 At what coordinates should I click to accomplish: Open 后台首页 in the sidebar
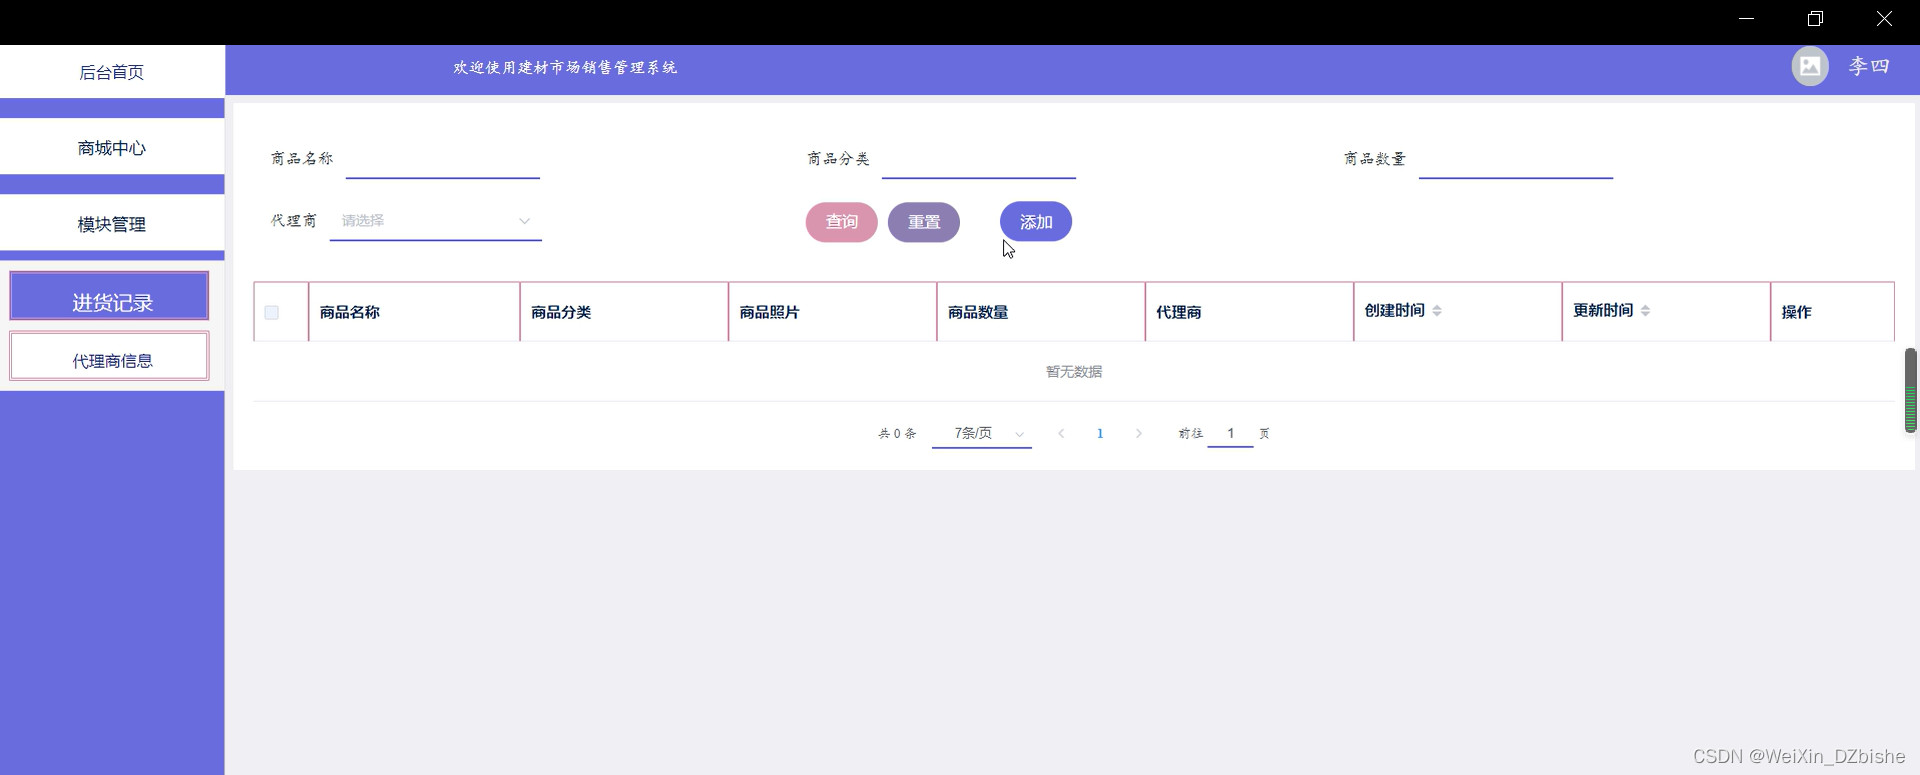pyautogui.click(x=112, y=72)
